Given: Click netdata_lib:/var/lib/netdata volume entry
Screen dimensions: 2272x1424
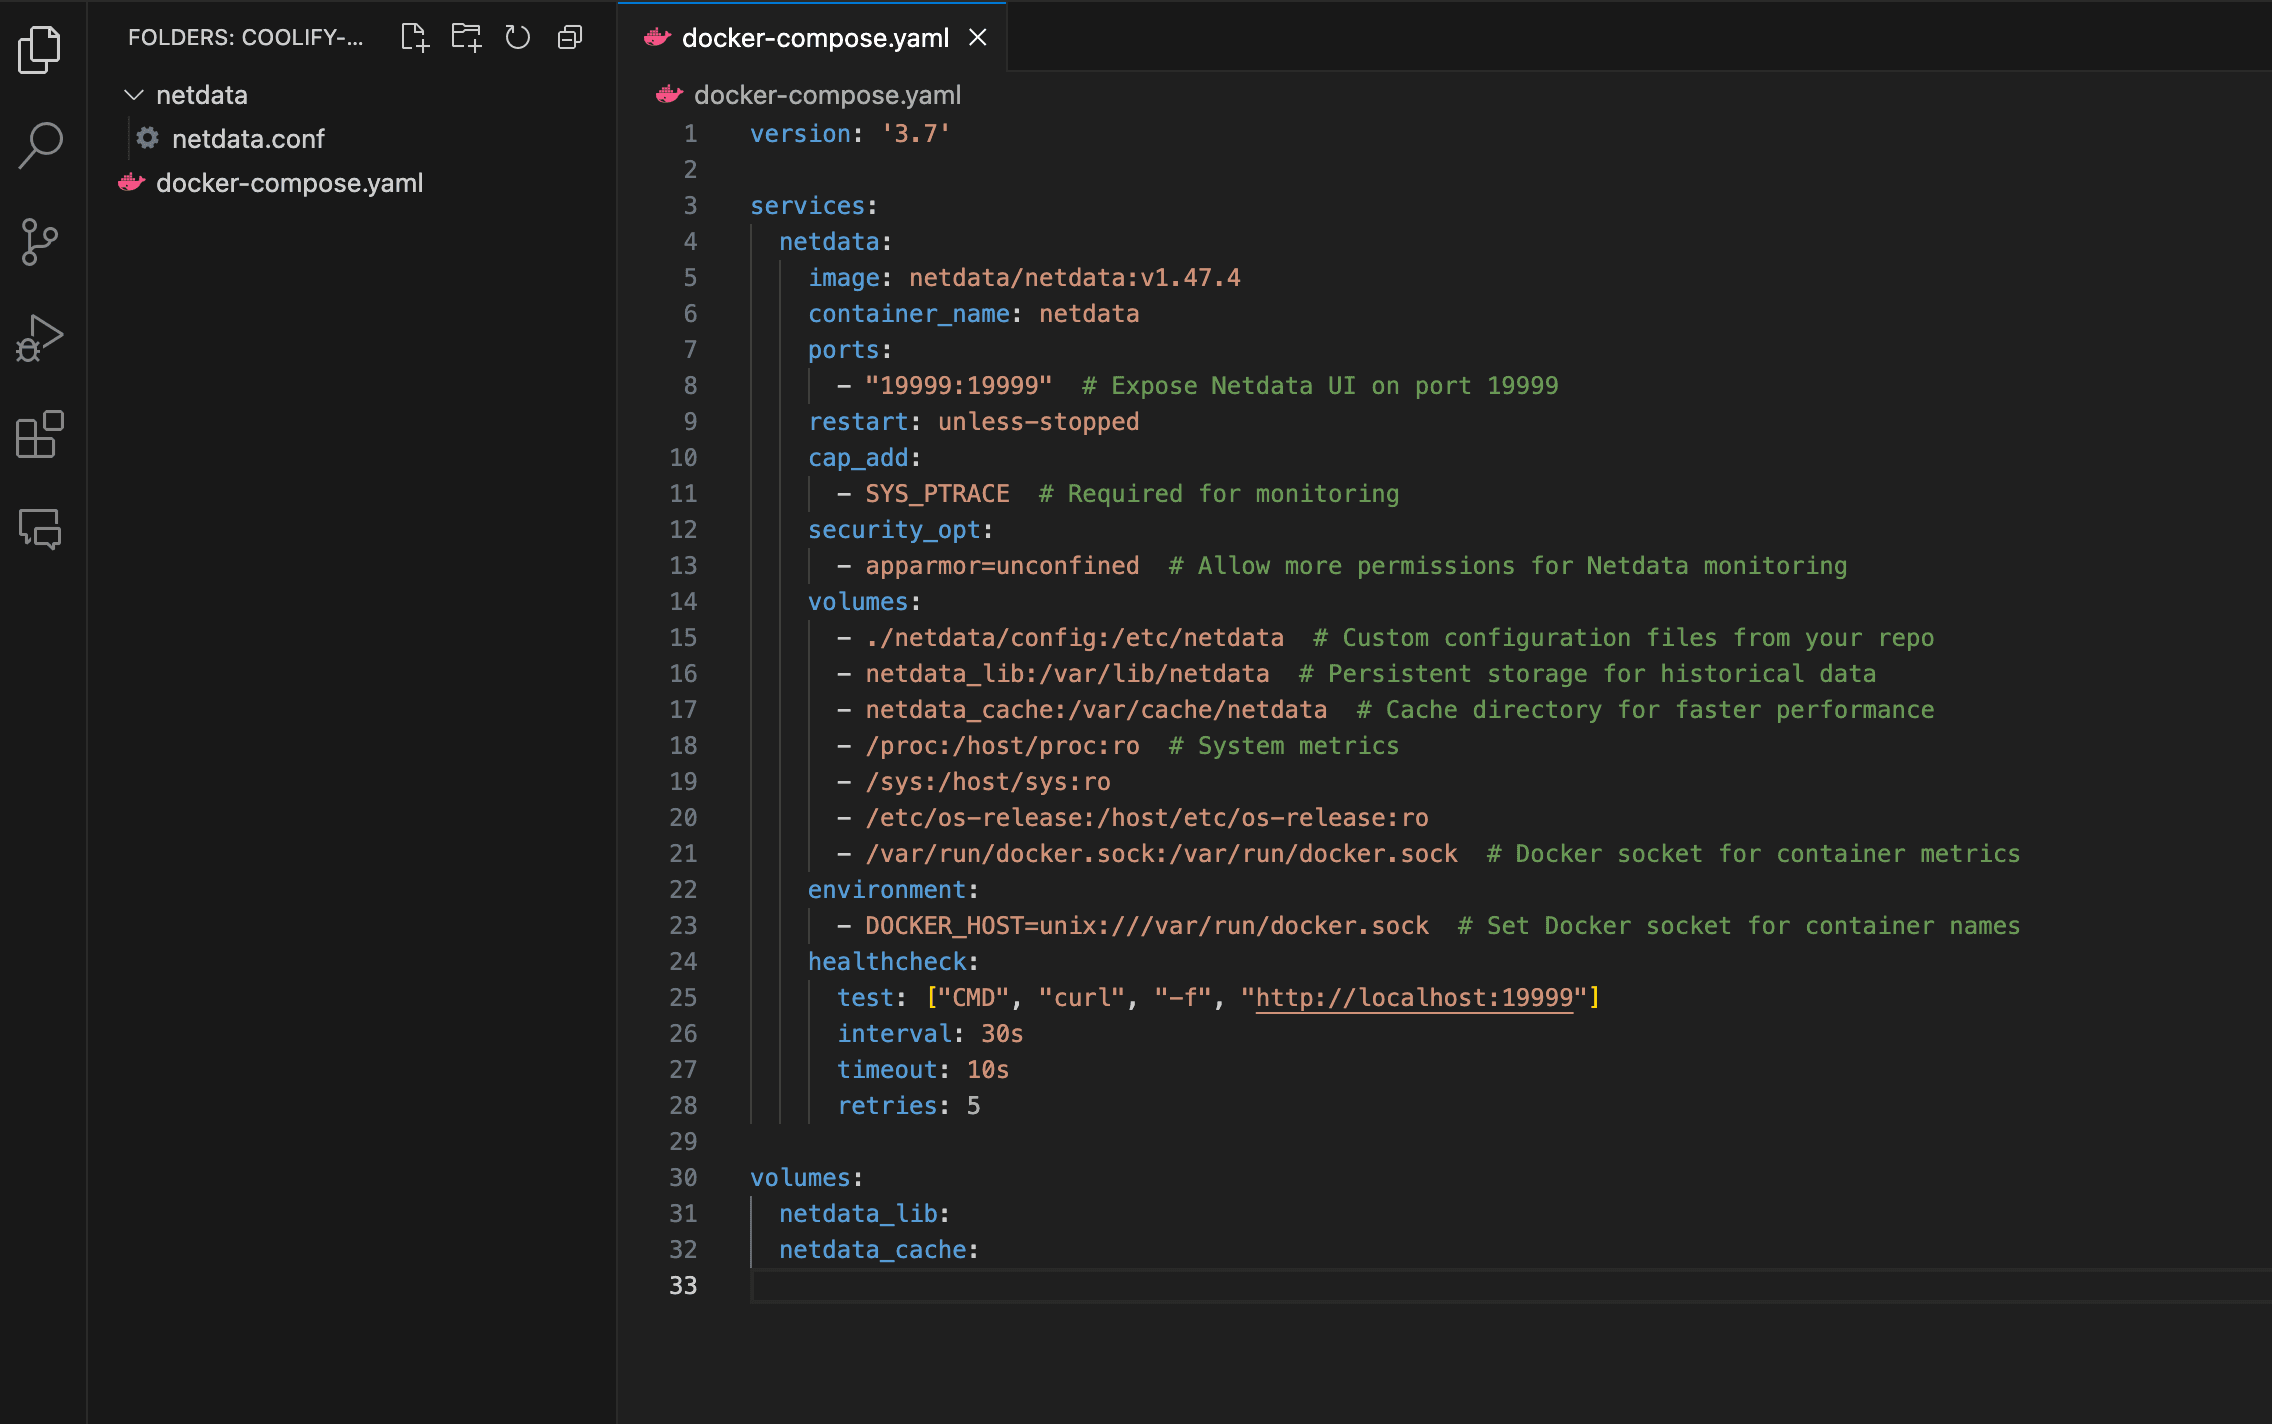Looking at the screenshot, I should 1067,673.
